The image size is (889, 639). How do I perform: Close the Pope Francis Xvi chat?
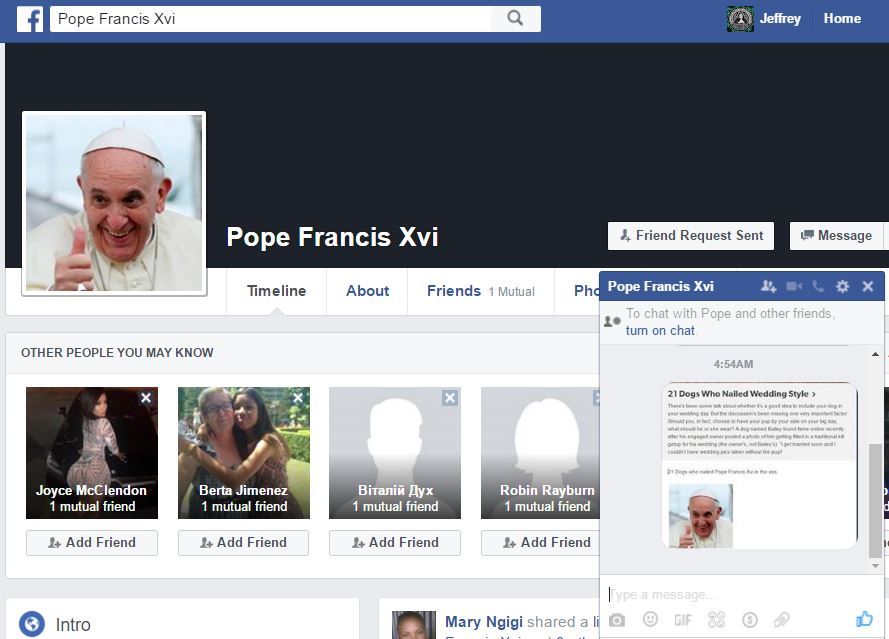click(867, 286)
